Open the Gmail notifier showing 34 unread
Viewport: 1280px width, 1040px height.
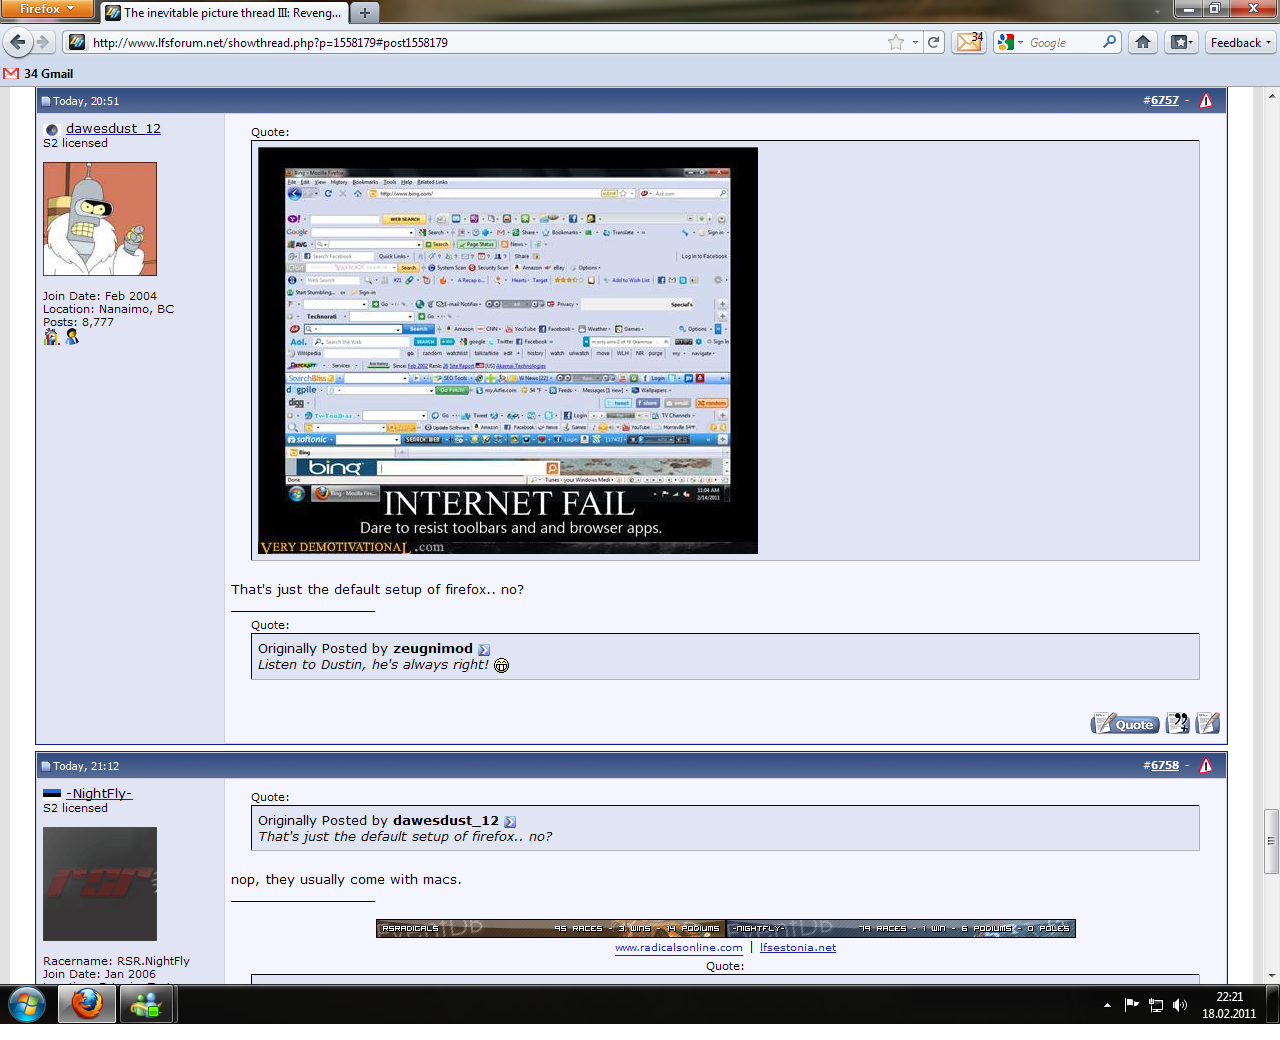point(970,42)
